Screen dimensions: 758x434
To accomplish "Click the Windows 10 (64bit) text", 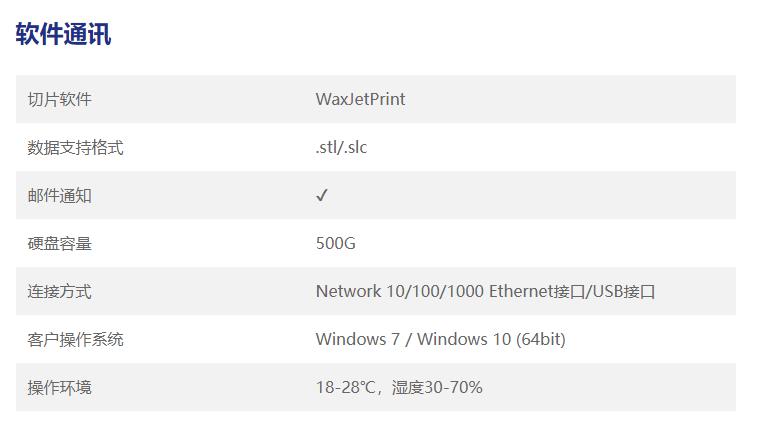I will 491,339.
